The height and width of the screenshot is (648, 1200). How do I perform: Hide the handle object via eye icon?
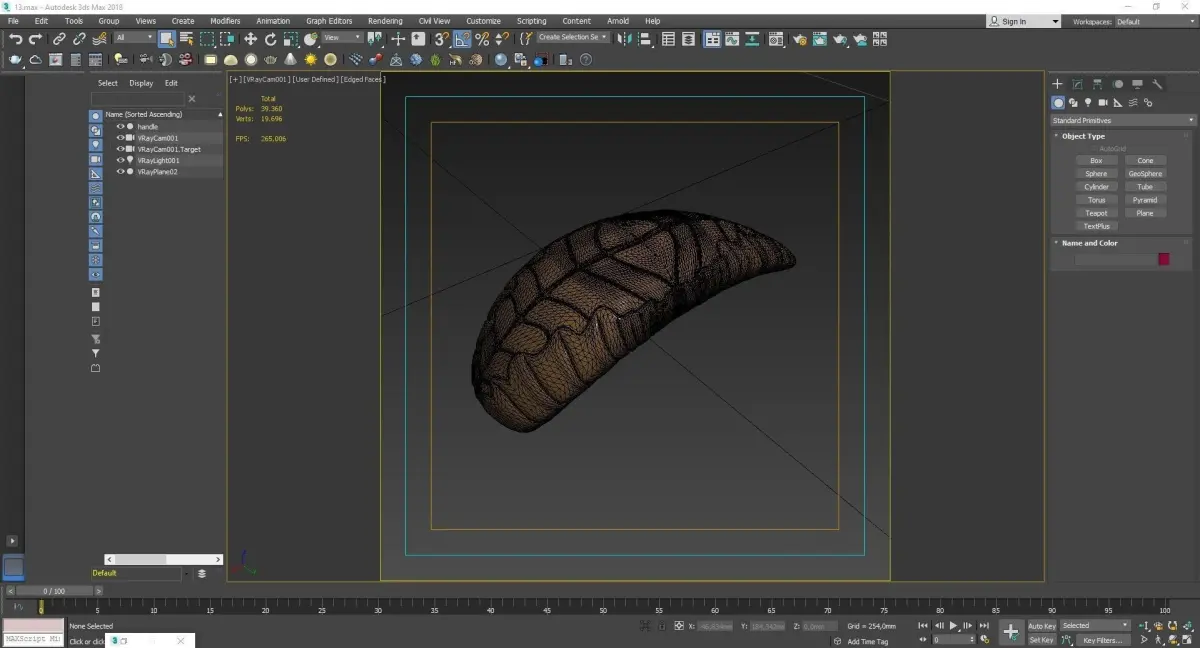pos(120,127)
